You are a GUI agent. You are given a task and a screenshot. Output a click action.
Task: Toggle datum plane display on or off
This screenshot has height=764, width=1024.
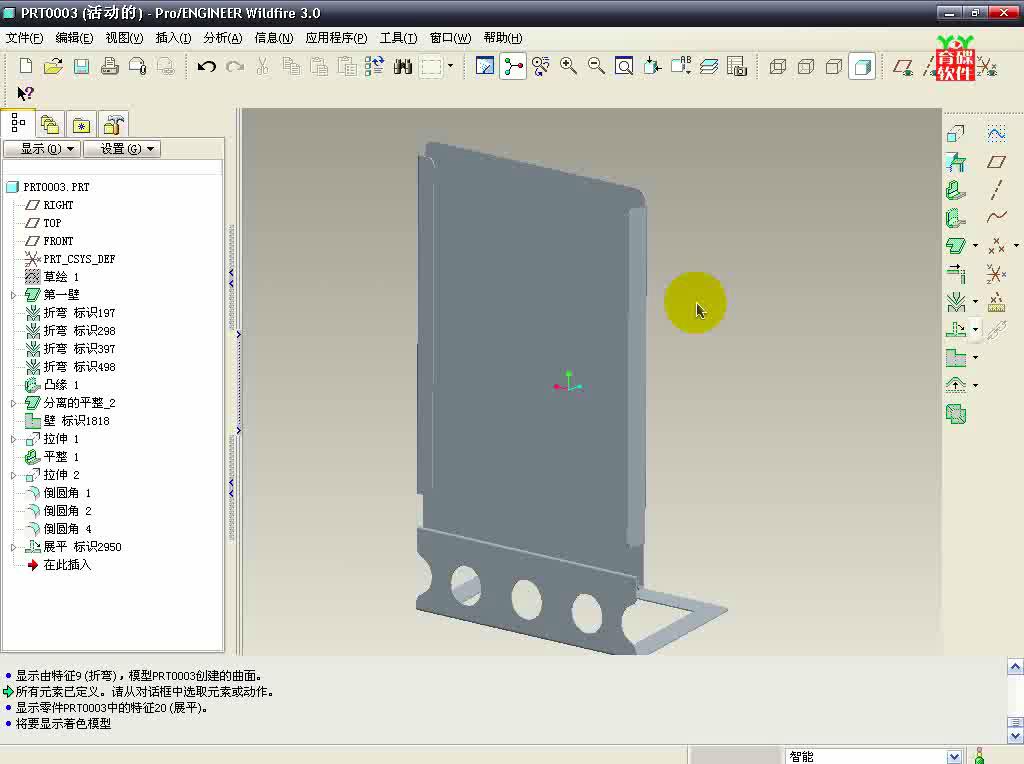click(x=903, y=67)
